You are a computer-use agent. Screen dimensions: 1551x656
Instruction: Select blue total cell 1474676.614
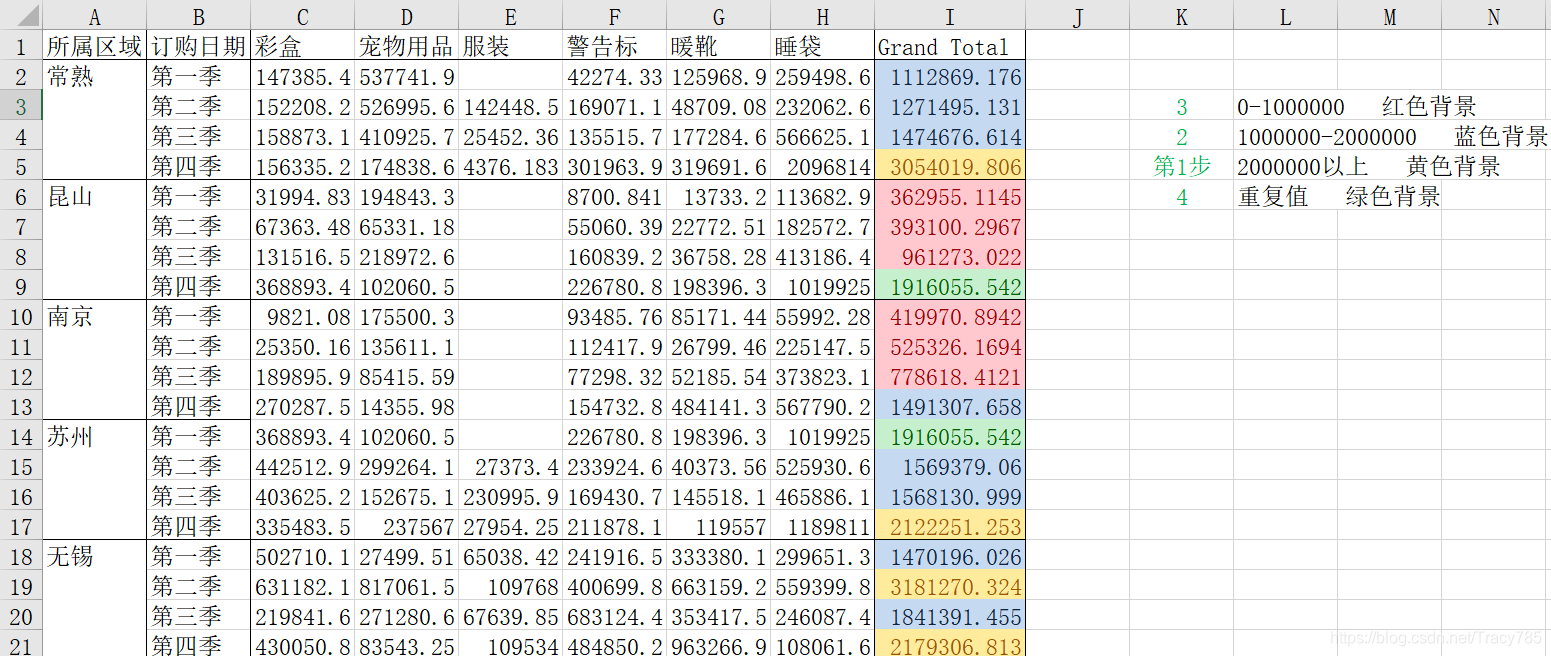pyautogui.click(x=950, y=137)
